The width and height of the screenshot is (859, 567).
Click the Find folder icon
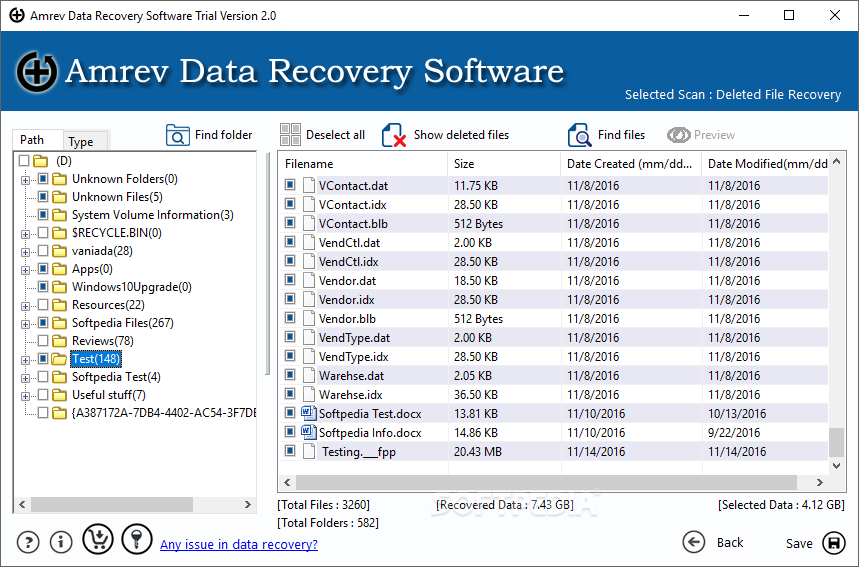point(177,135)
